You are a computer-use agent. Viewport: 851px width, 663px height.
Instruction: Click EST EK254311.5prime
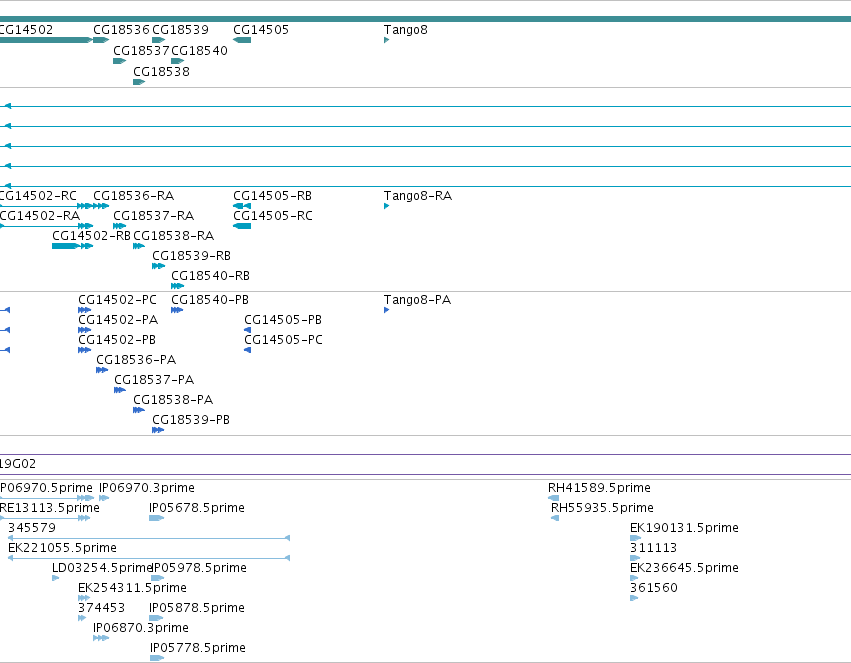pos(132,588)
